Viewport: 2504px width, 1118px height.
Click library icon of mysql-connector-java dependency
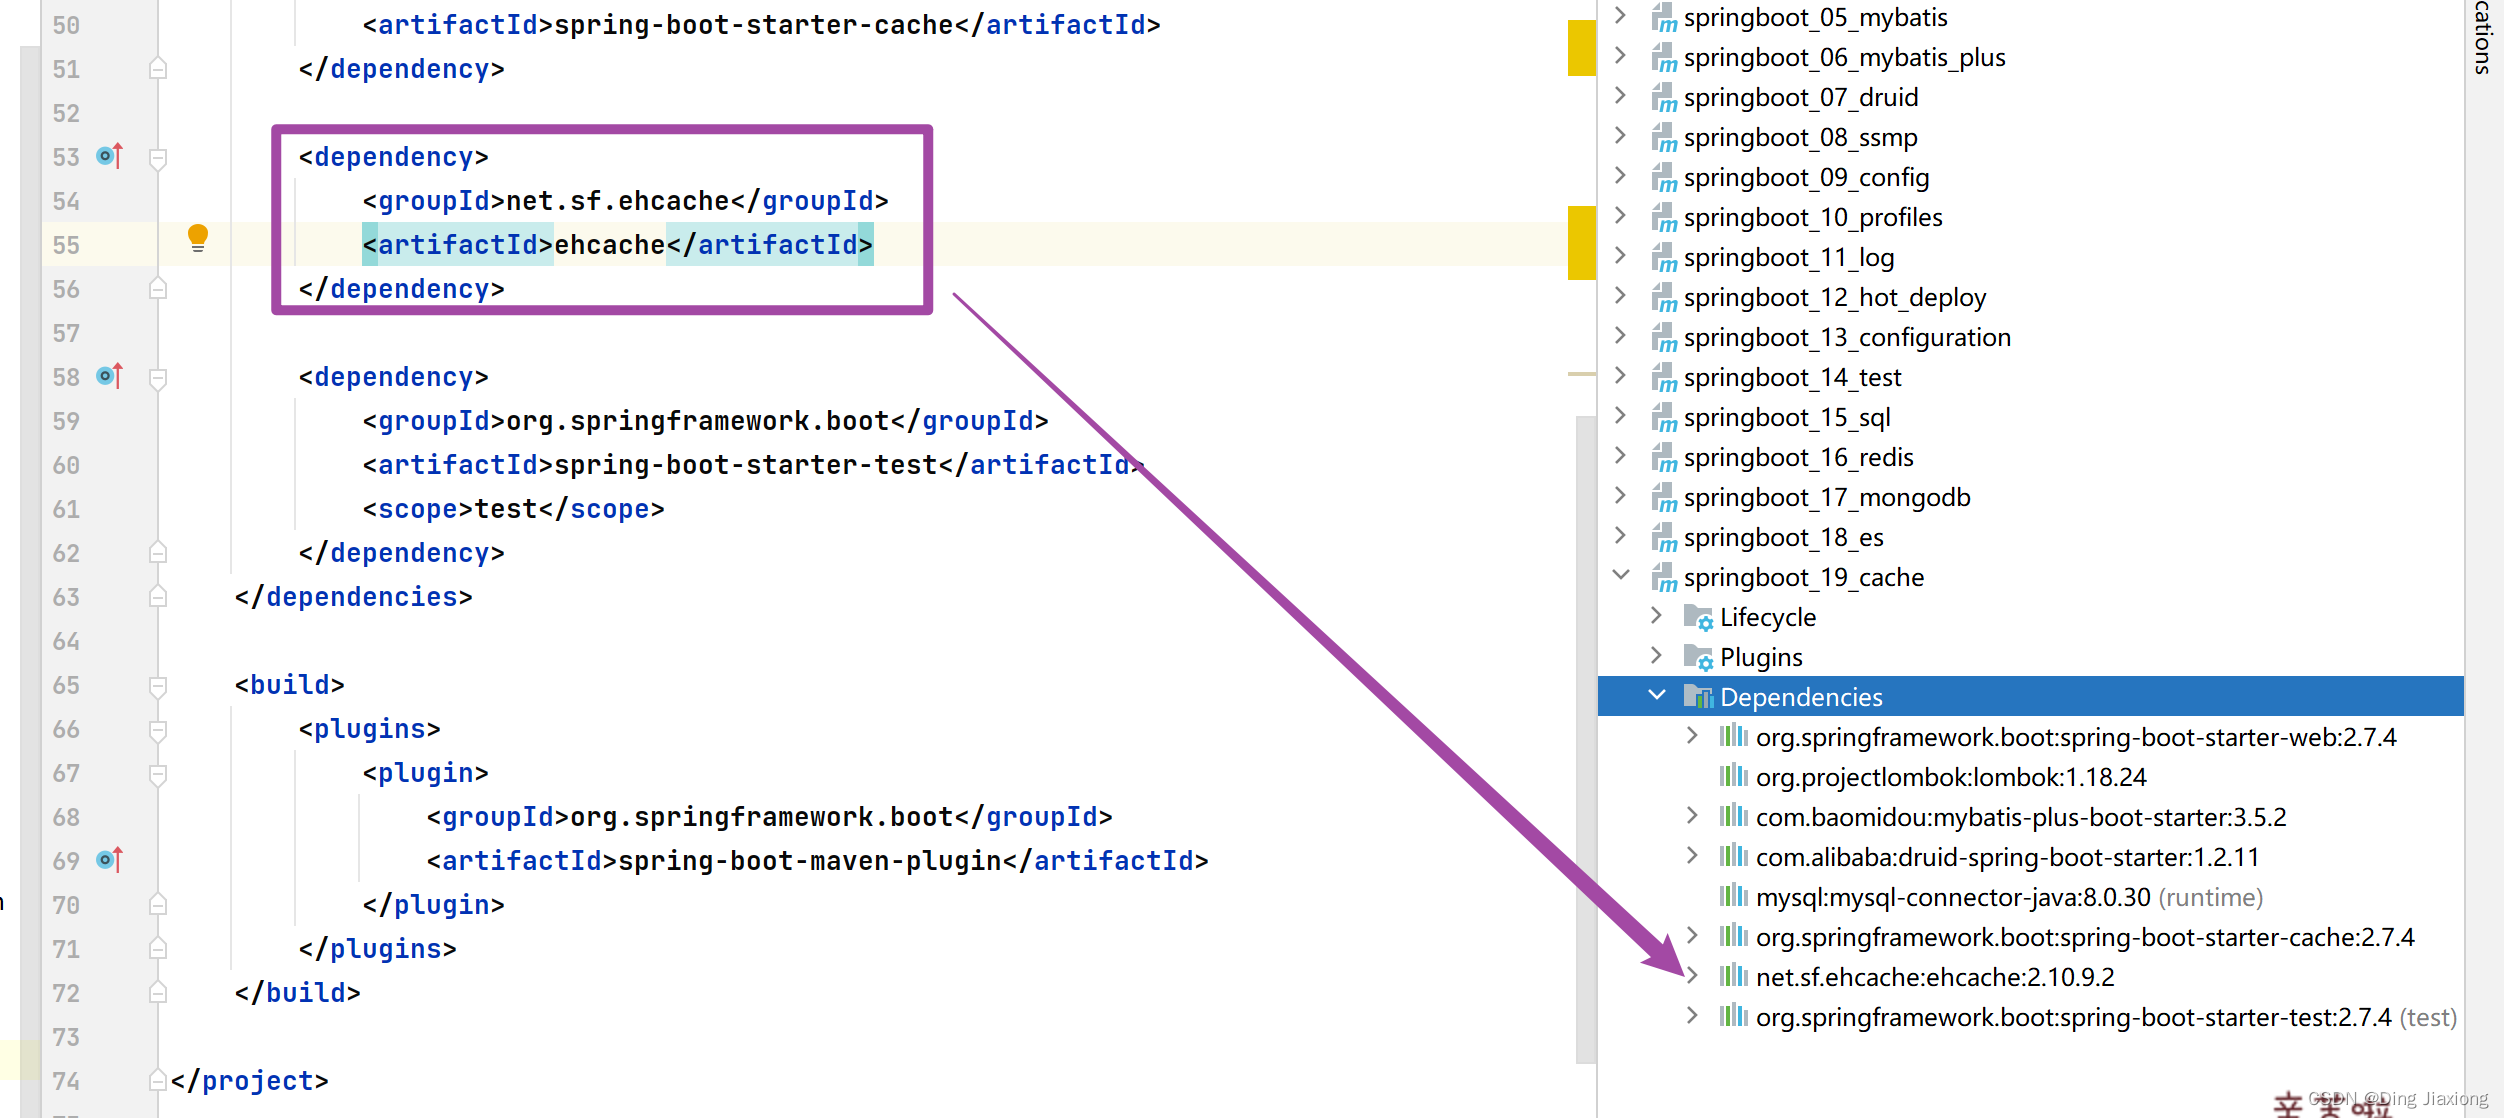click(1733, 897)
